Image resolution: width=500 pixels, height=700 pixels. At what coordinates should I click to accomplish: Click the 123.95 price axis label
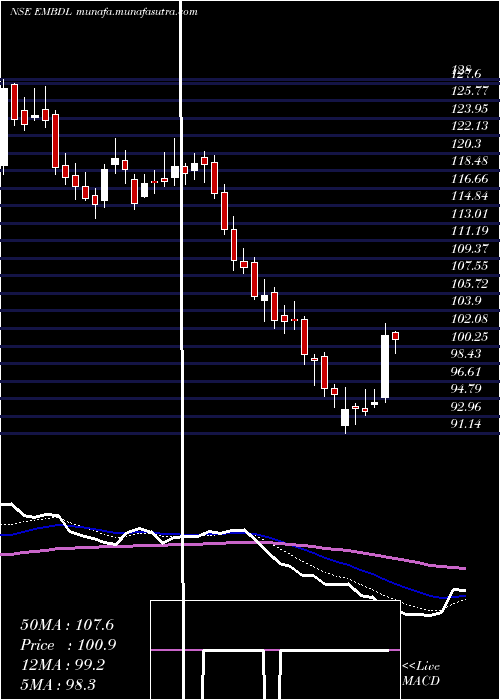point(469,109)
